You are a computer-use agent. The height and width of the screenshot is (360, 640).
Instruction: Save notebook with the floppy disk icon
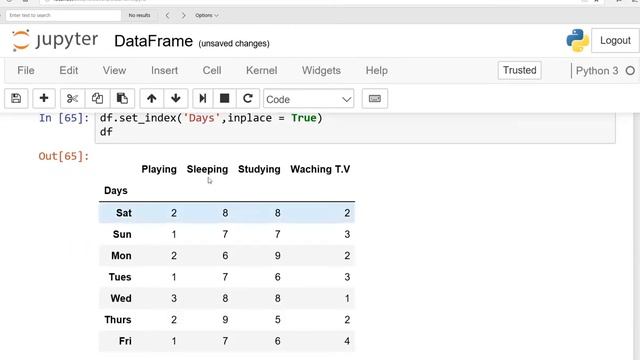pyautogui.click(x=16, y=98)
